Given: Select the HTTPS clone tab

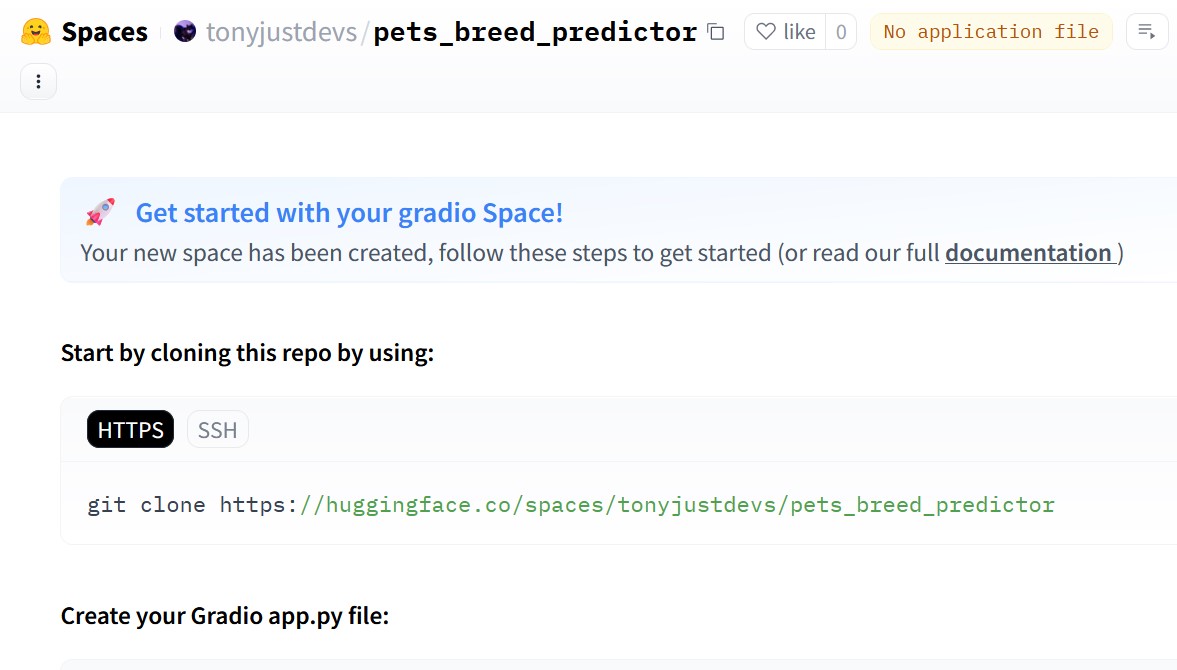Looking at the screenshot, I should click(x=131, y=429).
